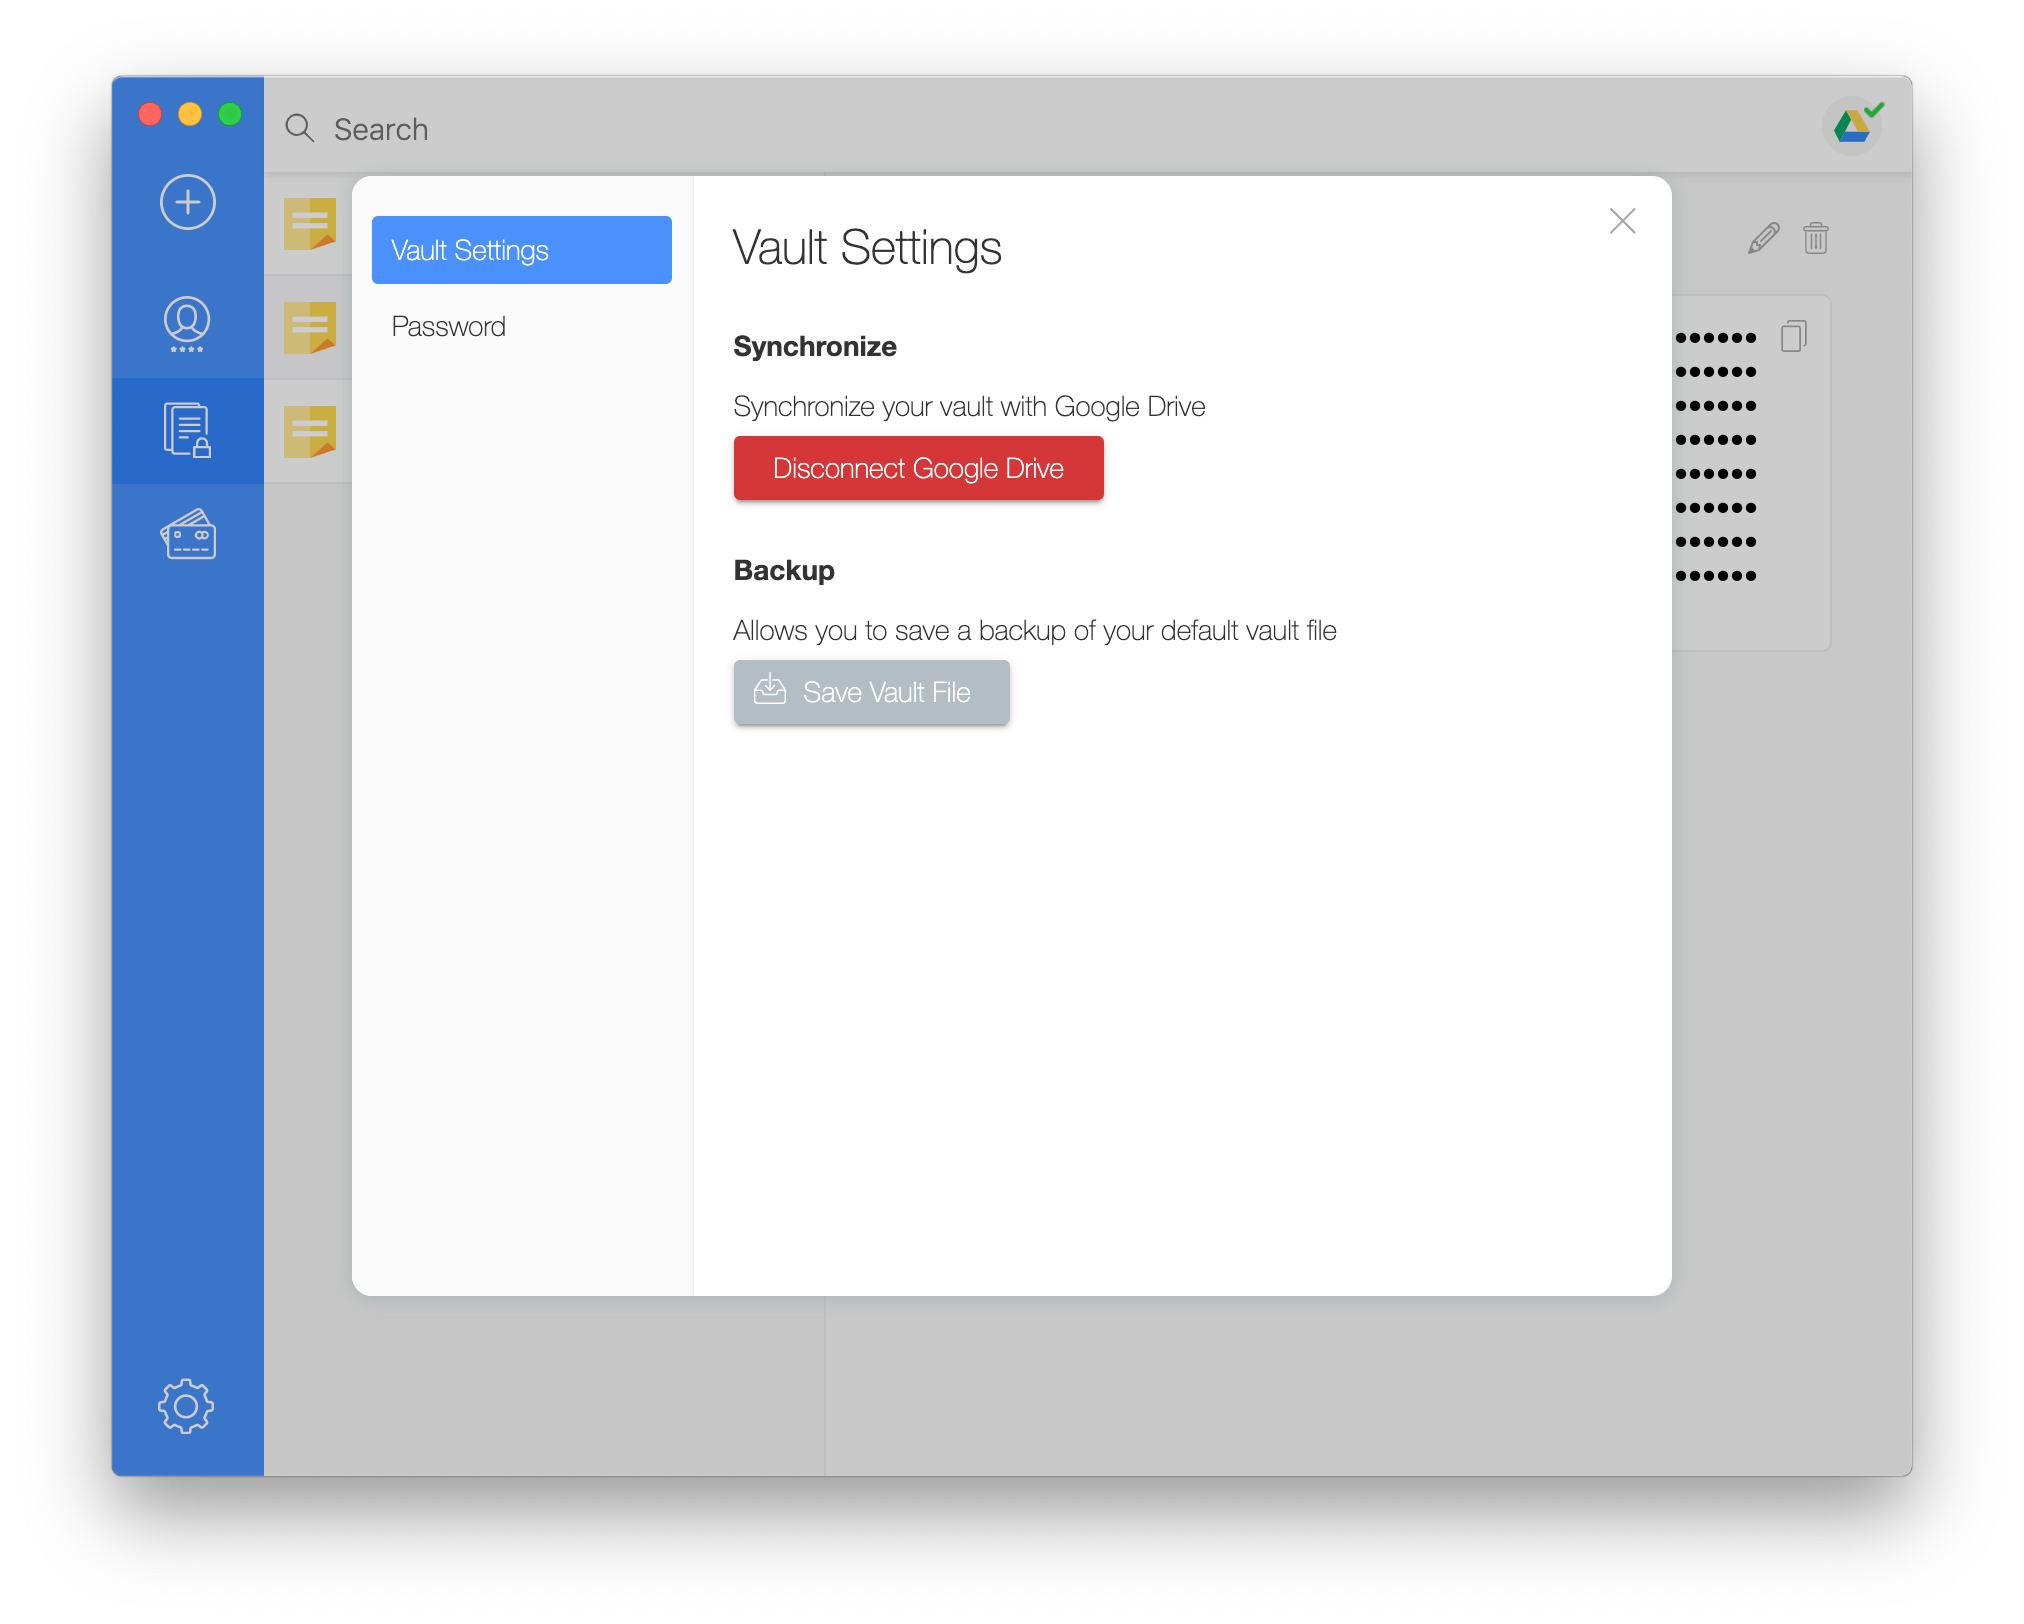This screenshot has width=2024, height=1624.
Task: Select the secure notes sidebar icon
Action: tap(187, 431)
